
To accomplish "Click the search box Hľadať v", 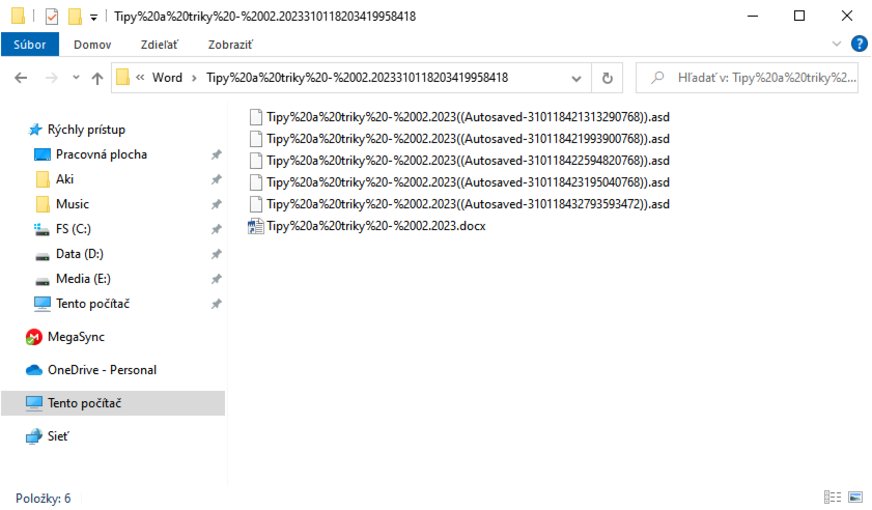I will (x=755, y=78).
